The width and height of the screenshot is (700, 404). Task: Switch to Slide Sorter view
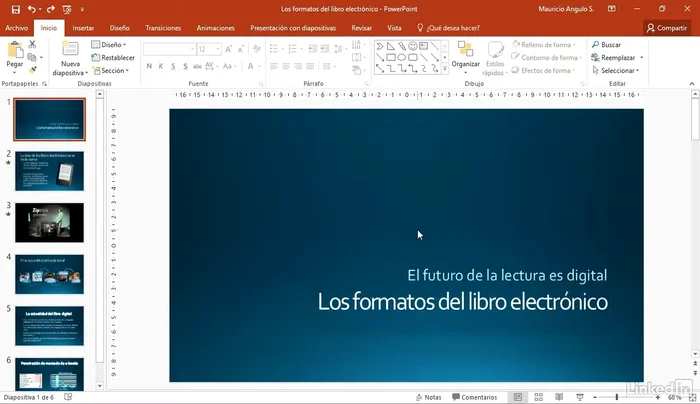[x=539, y=397]
